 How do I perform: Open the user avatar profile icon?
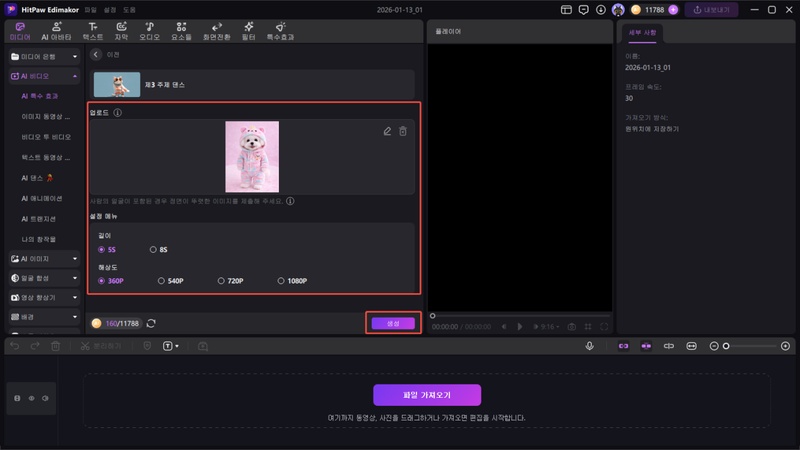(618, 10)
